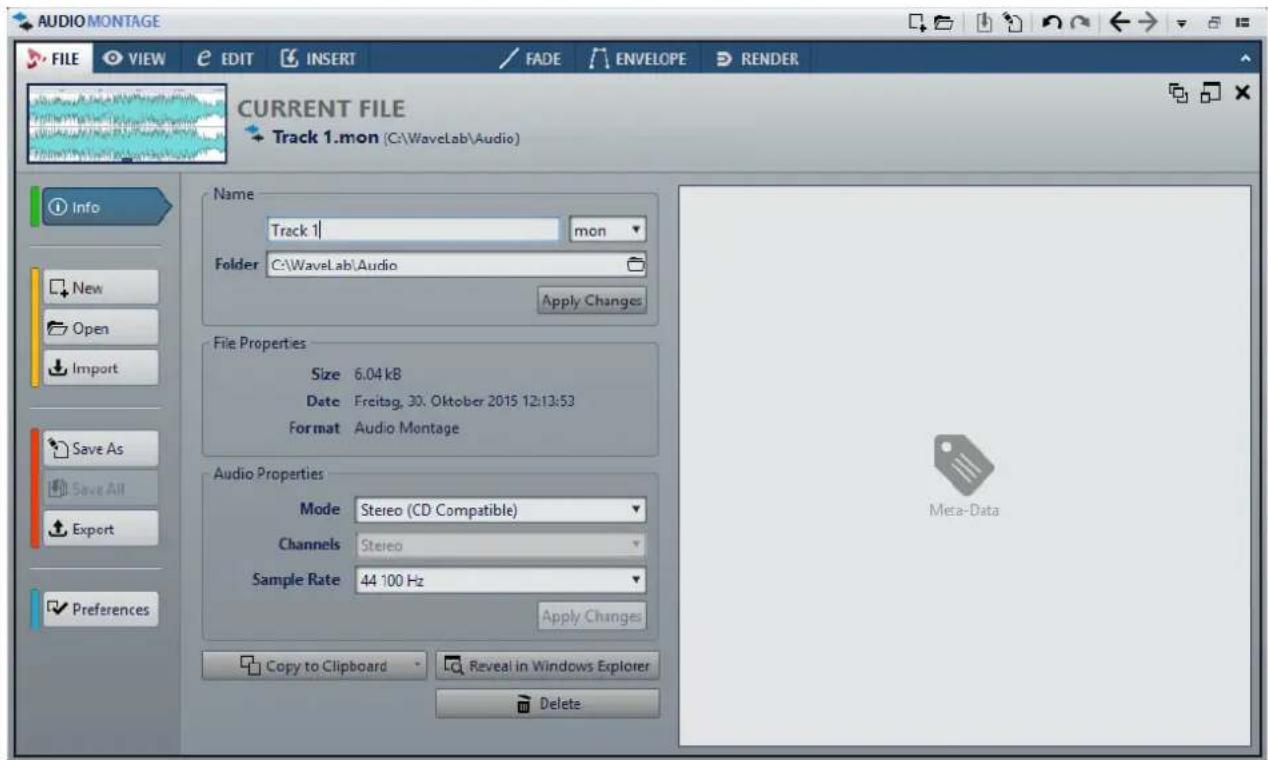Click the Size value 6.04 kB

click(x=378, y=375)
